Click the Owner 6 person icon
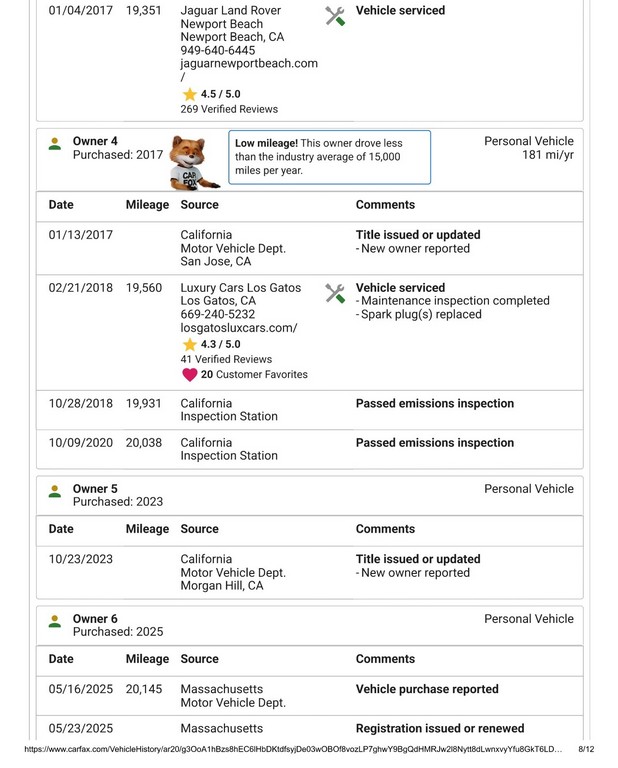The height and width of the screenshot is (768, 618). point(55,621)
